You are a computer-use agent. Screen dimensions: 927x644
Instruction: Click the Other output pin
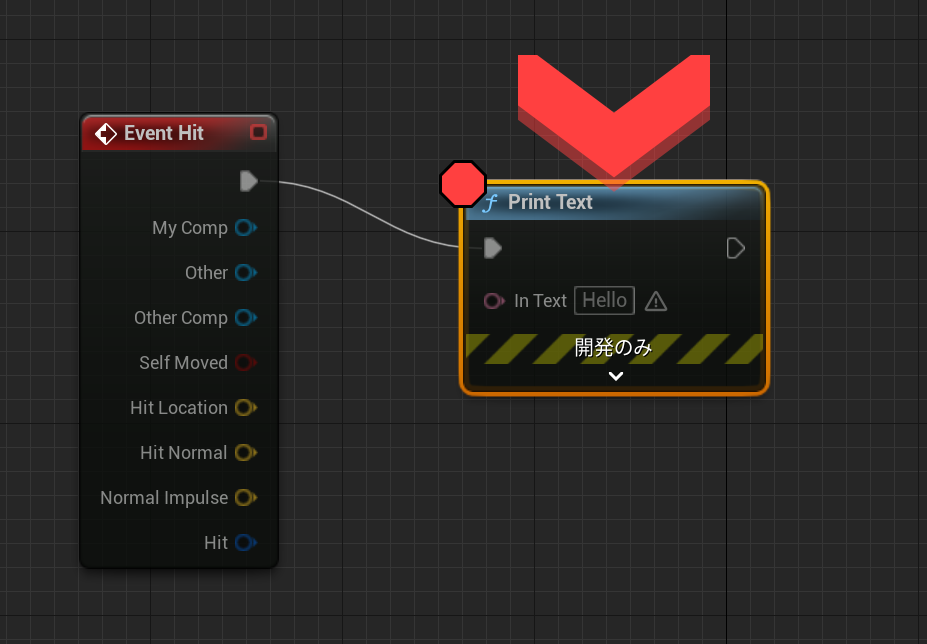coord(246,273)
